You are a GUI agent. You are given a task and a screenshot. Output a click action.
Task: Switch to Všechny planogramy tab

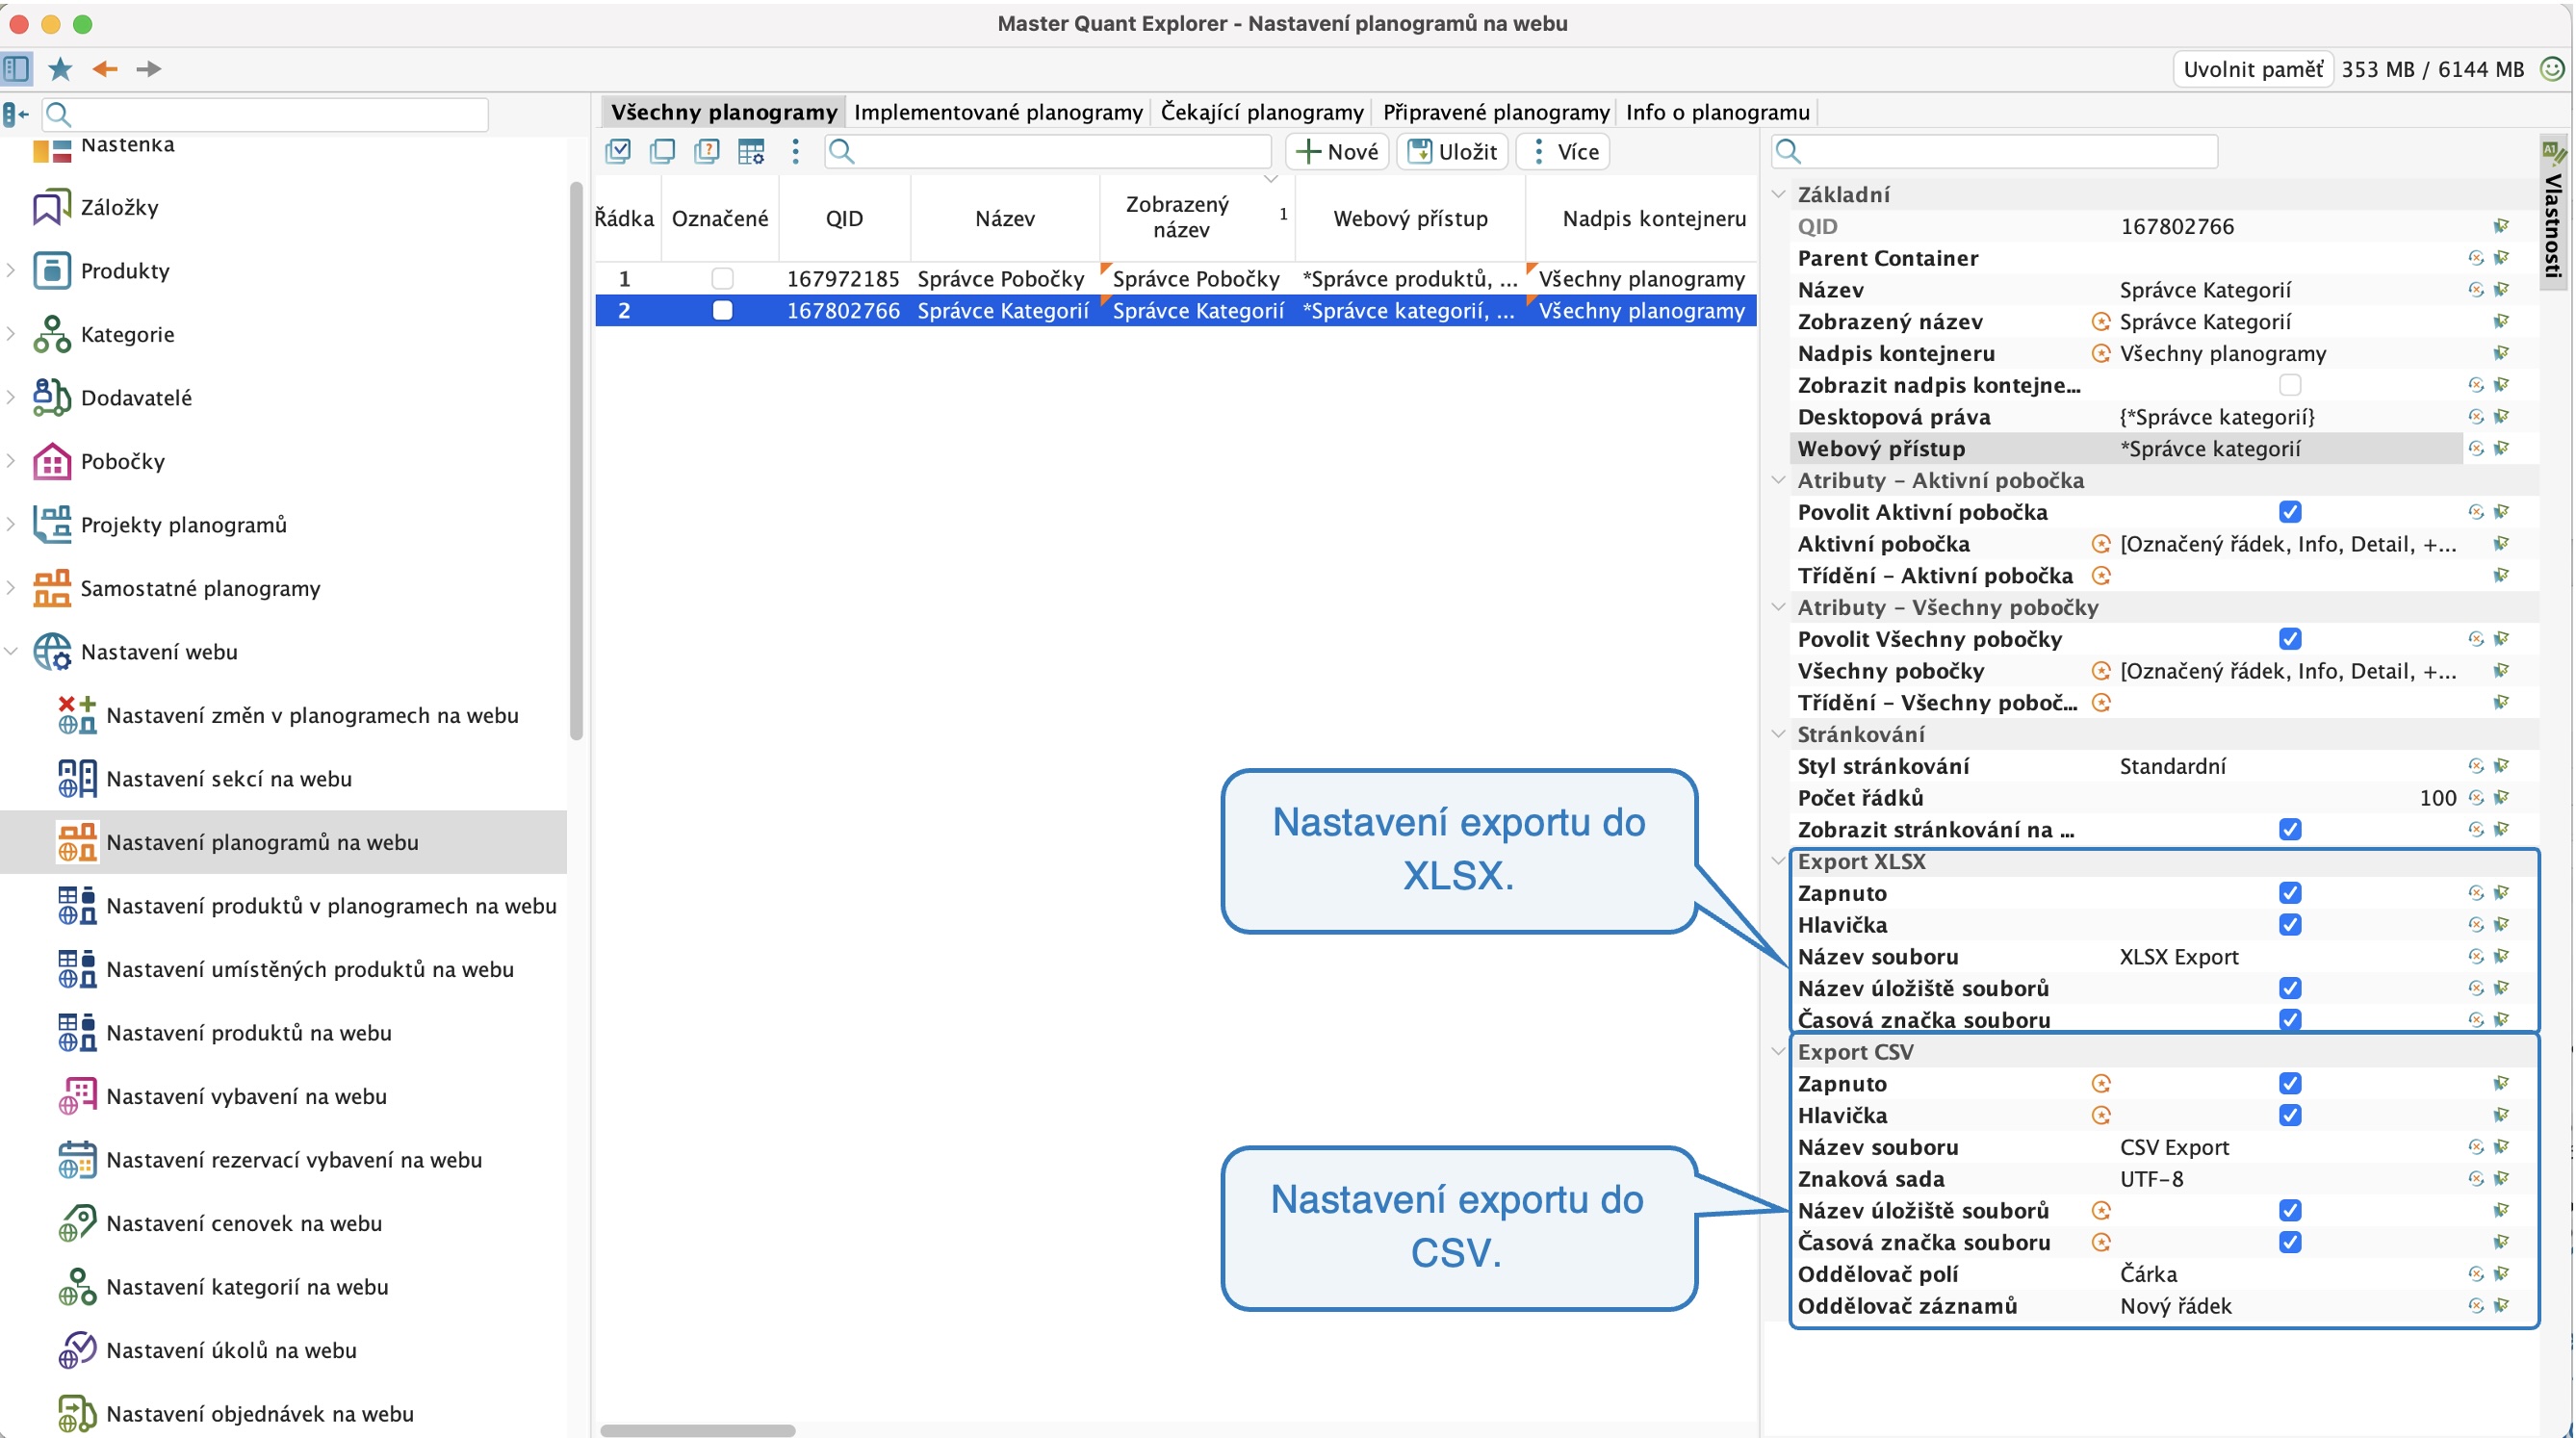tap(723, 111)
